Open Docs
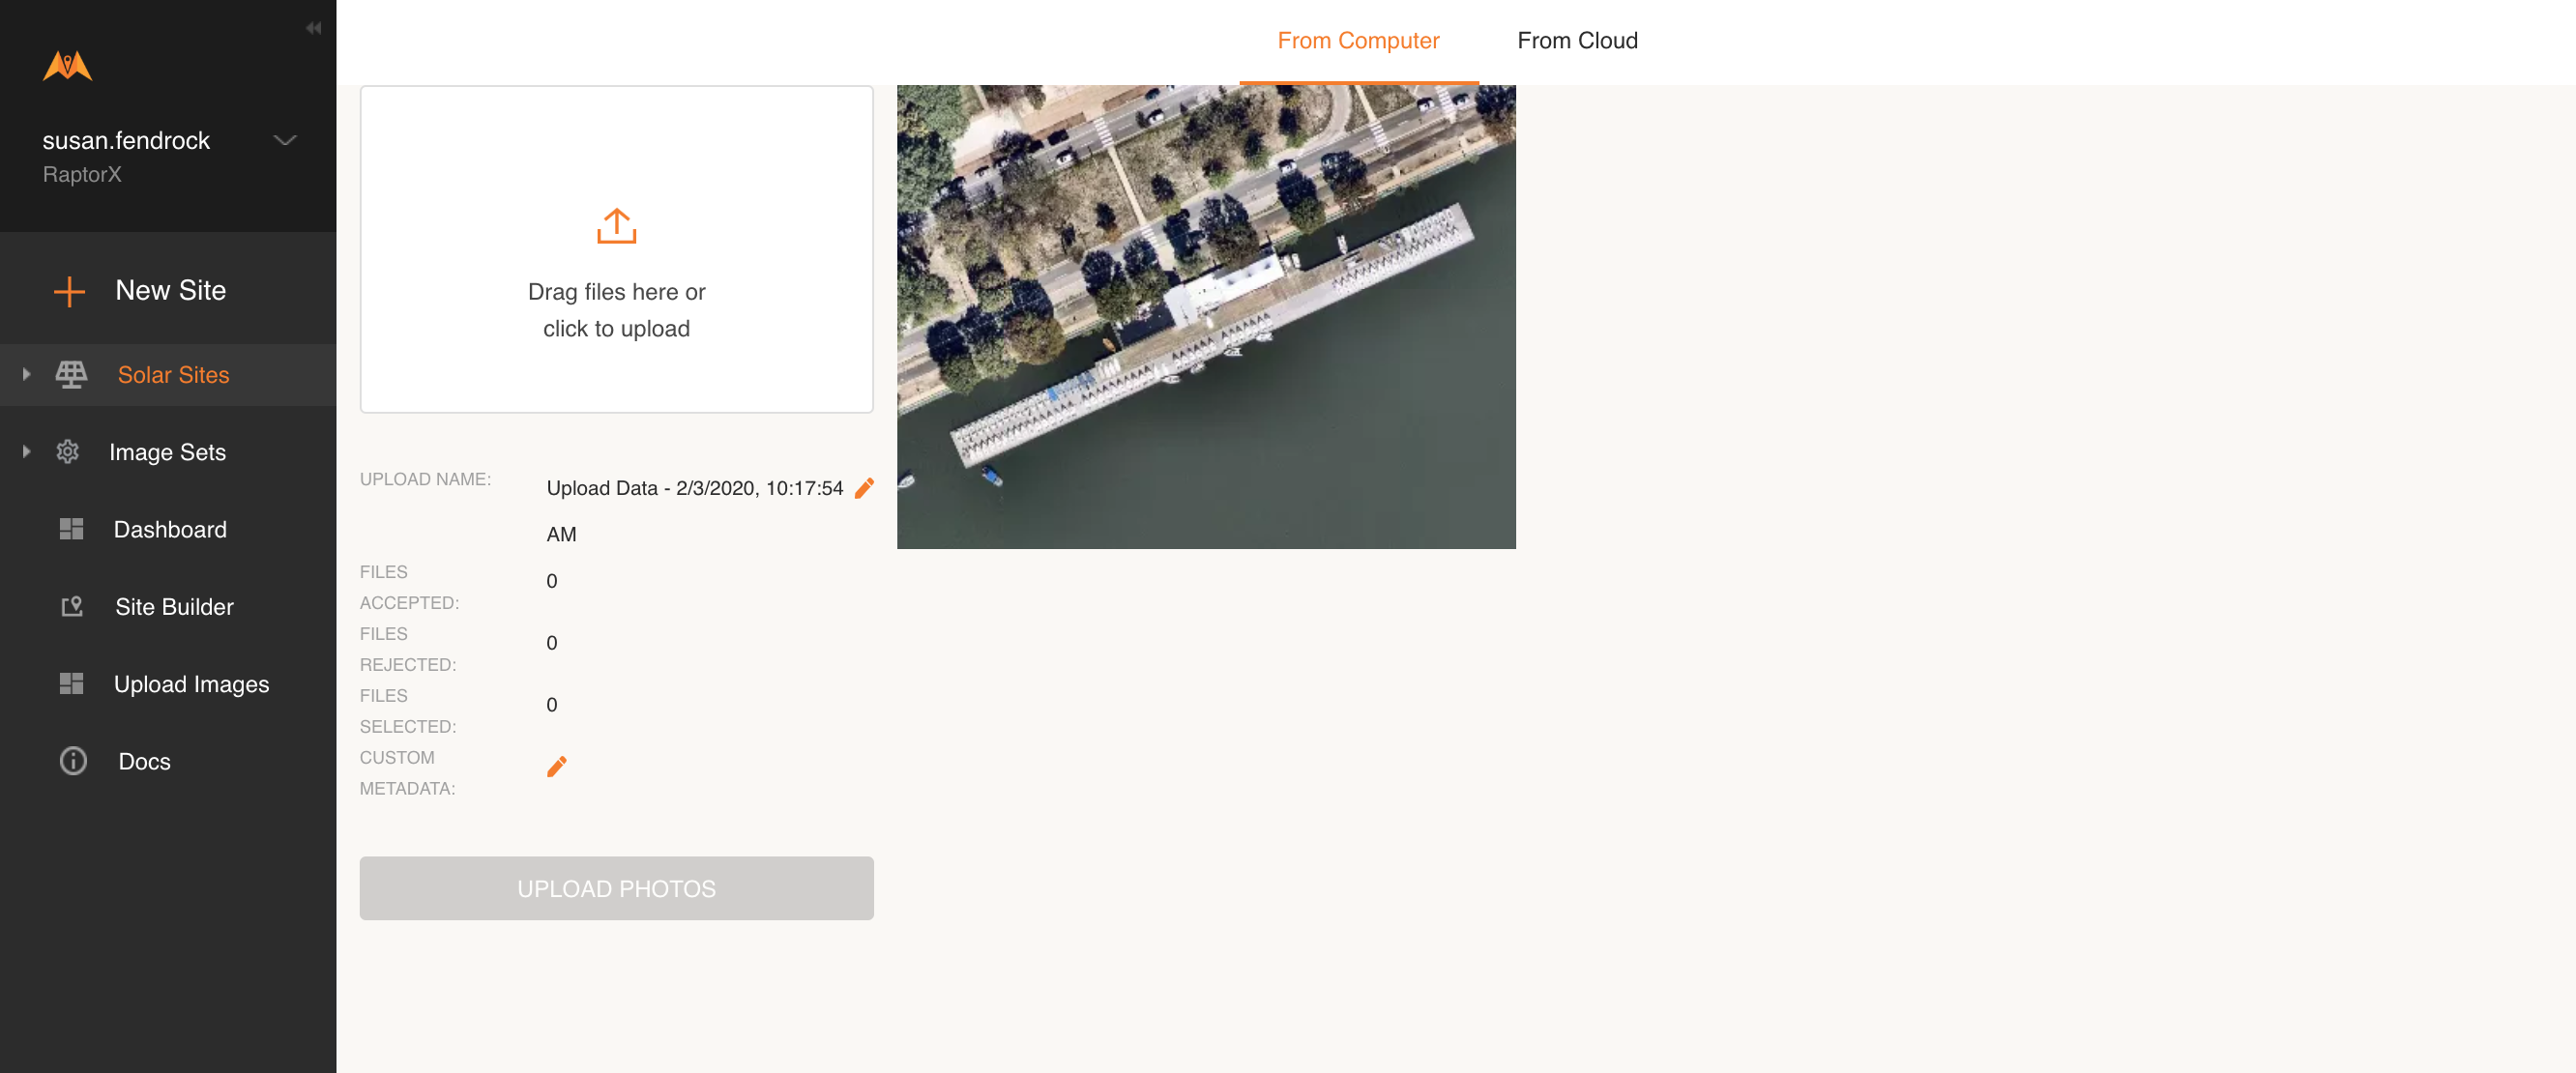This screenshot has height=1073, width=2576. (144, 761)
